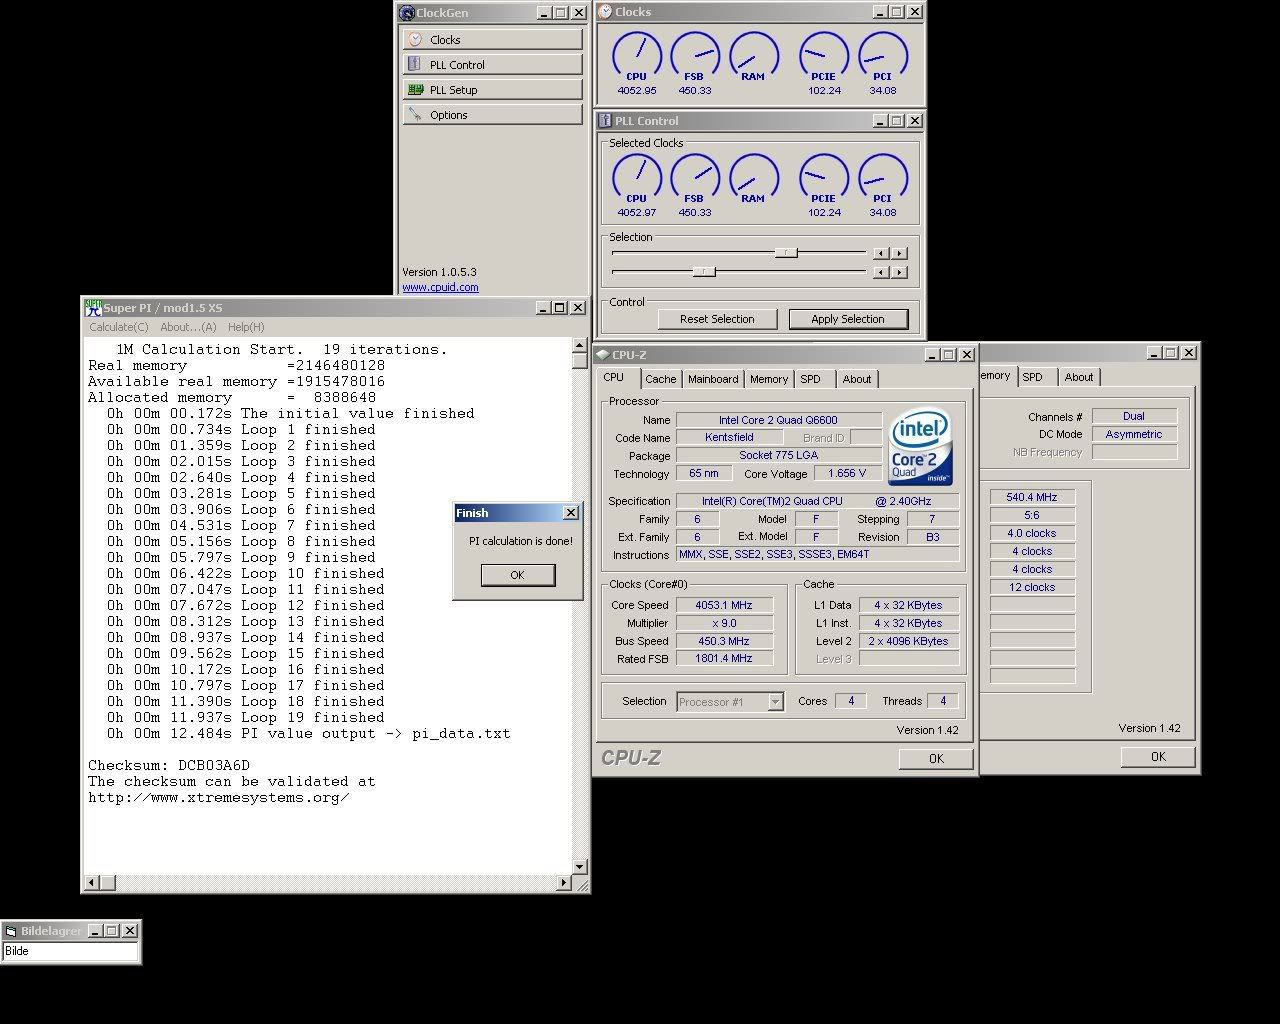This screenshot has height=1024, width=1280.
Task: Click the Name field Intel Core 2 Quad Q6600
Action: click(x=779, y=420)
